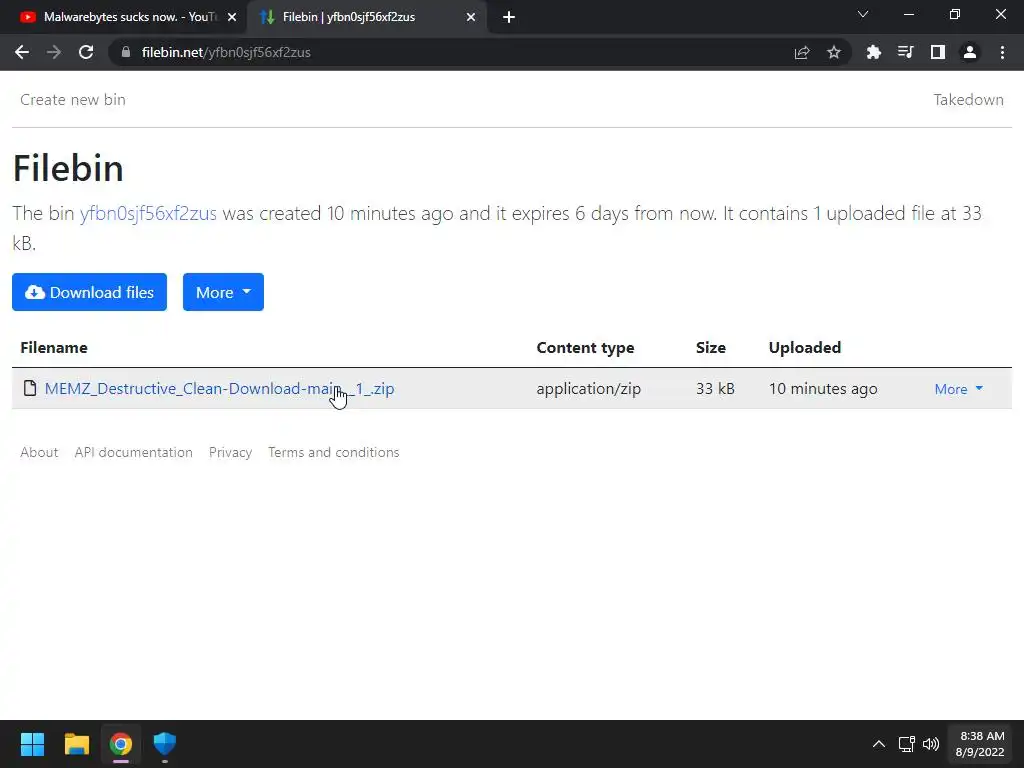Select the Filebin yfbn0sjf56xf2zus tab
Screen dimensions: 1024x768
[x=366, y=17]
